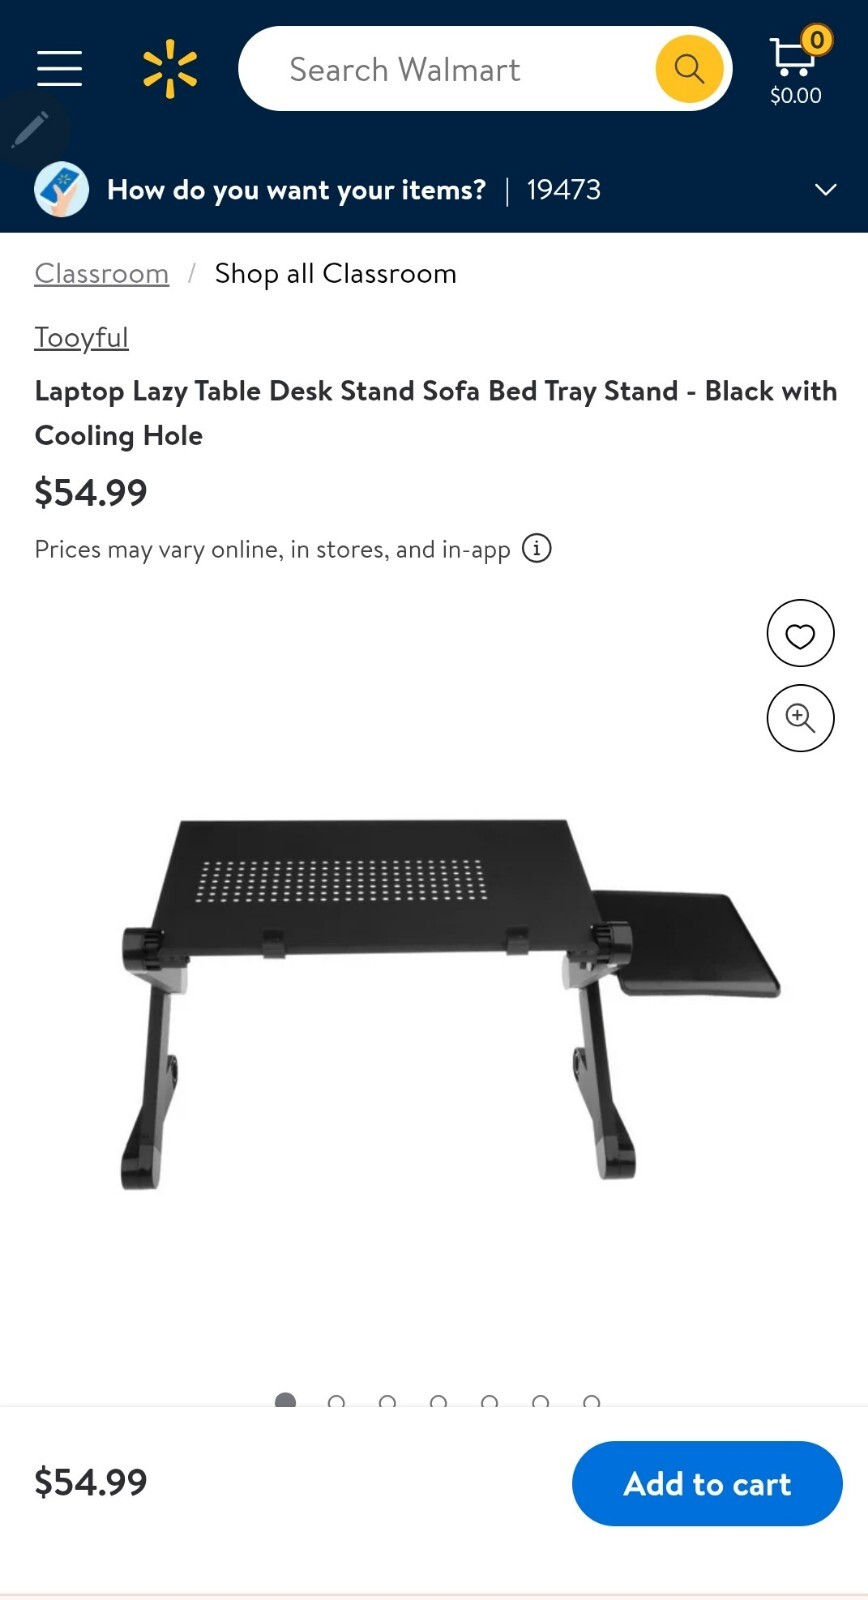Select the second image carousel dot
868x1600 pixels.
click(336, 1402)
